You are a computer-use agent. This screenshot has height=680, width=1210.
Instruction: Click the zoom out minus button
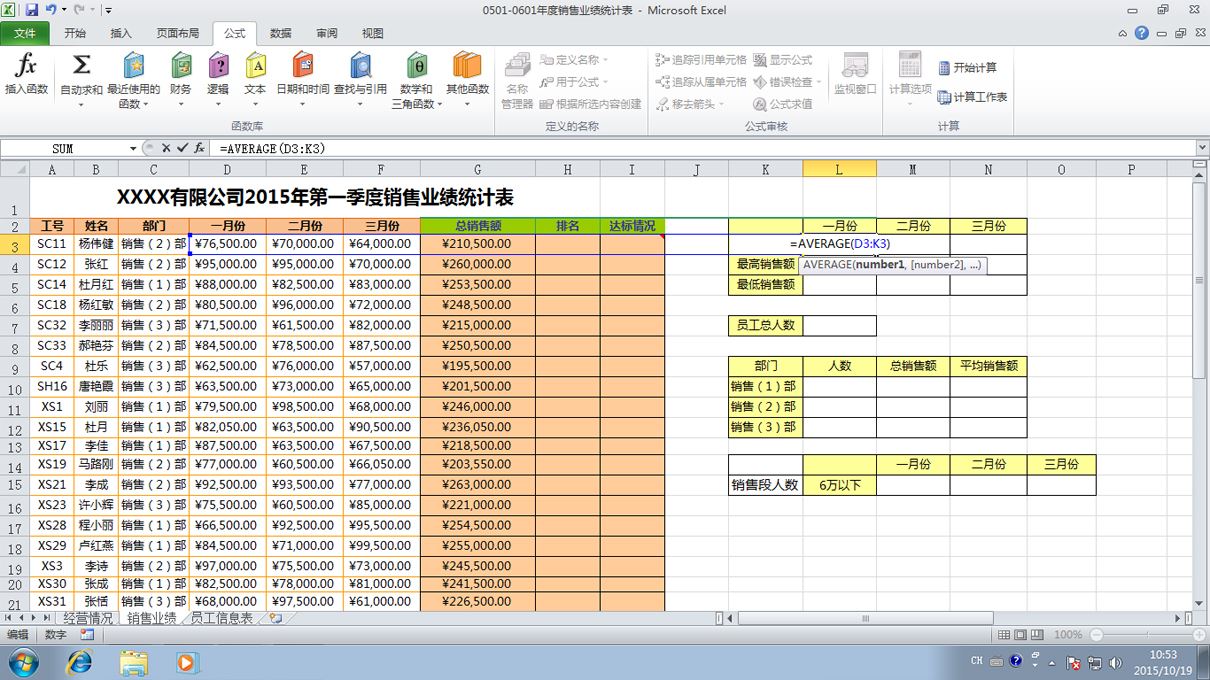1097,634
